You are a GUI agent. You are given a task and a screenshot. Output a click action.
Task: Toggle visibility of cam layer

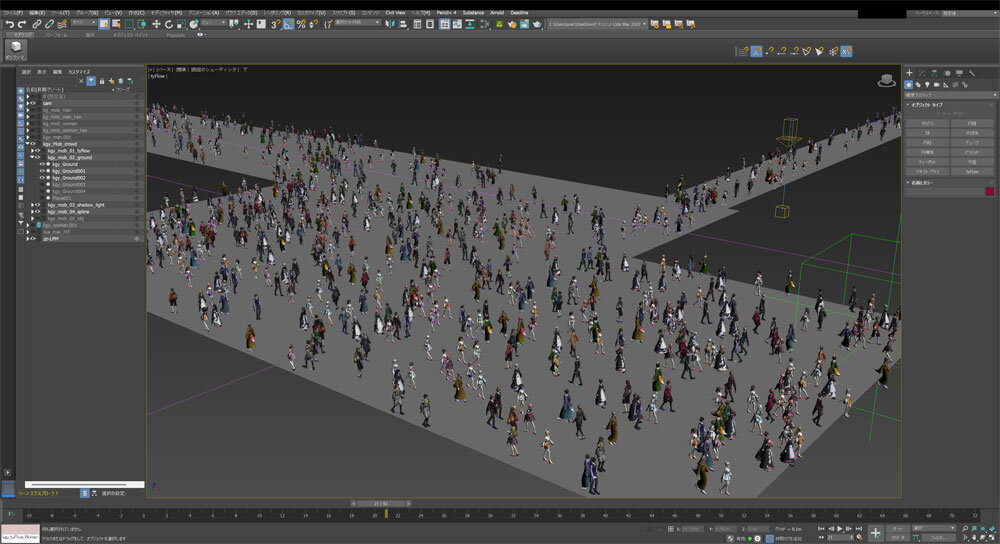coord(33,103)
